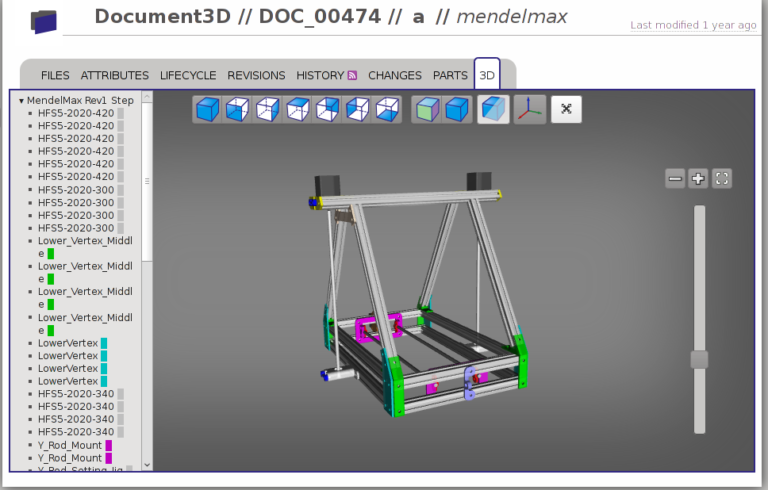Switch to the right face view cube
768x490 pixels.
(267, 109)
